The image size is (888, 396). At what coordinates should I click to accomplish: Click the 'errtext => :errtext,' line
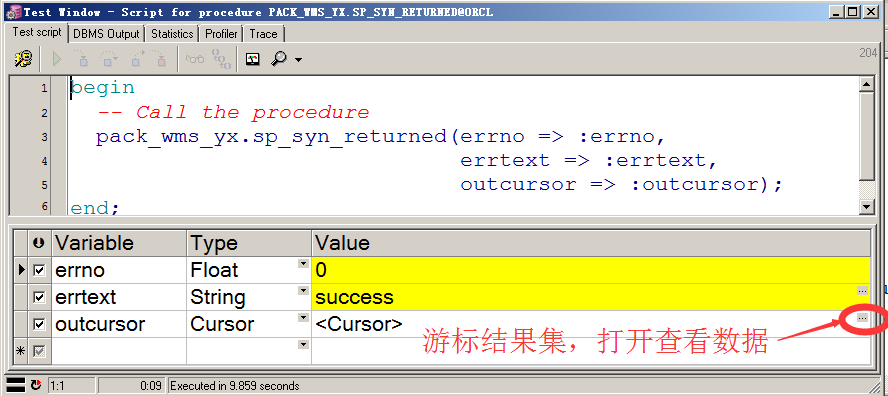click(588, 160)
